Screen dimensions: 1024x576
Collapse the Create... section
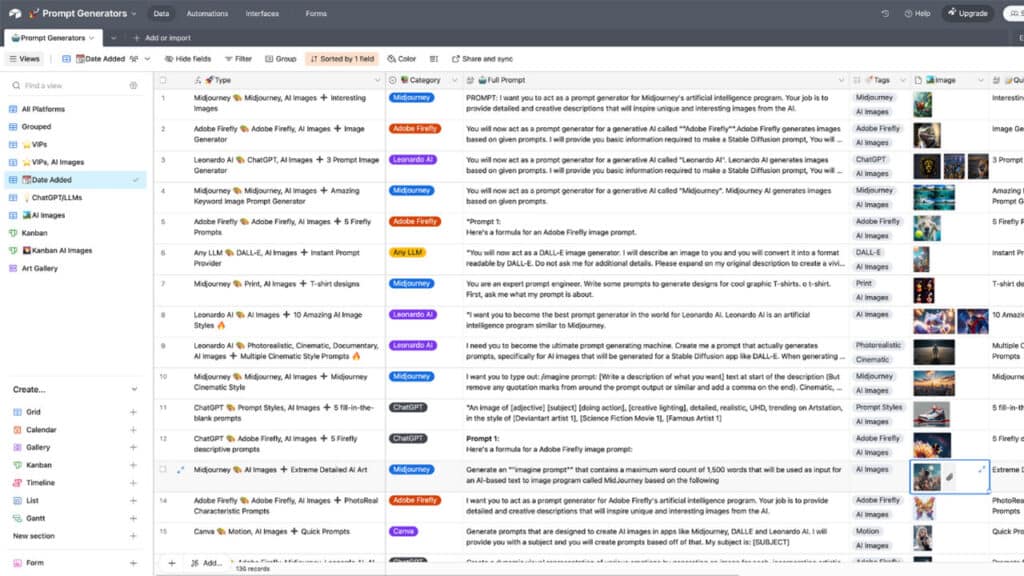click(x=134, y=389)
